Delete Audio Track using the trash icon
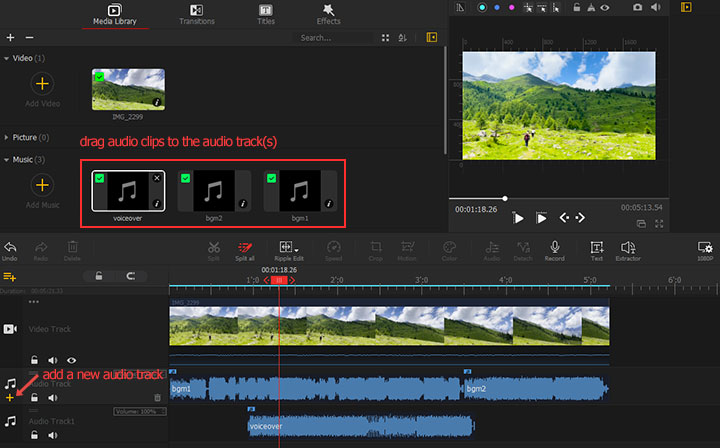Screen dimensions: 720x448 pos(157,397)
